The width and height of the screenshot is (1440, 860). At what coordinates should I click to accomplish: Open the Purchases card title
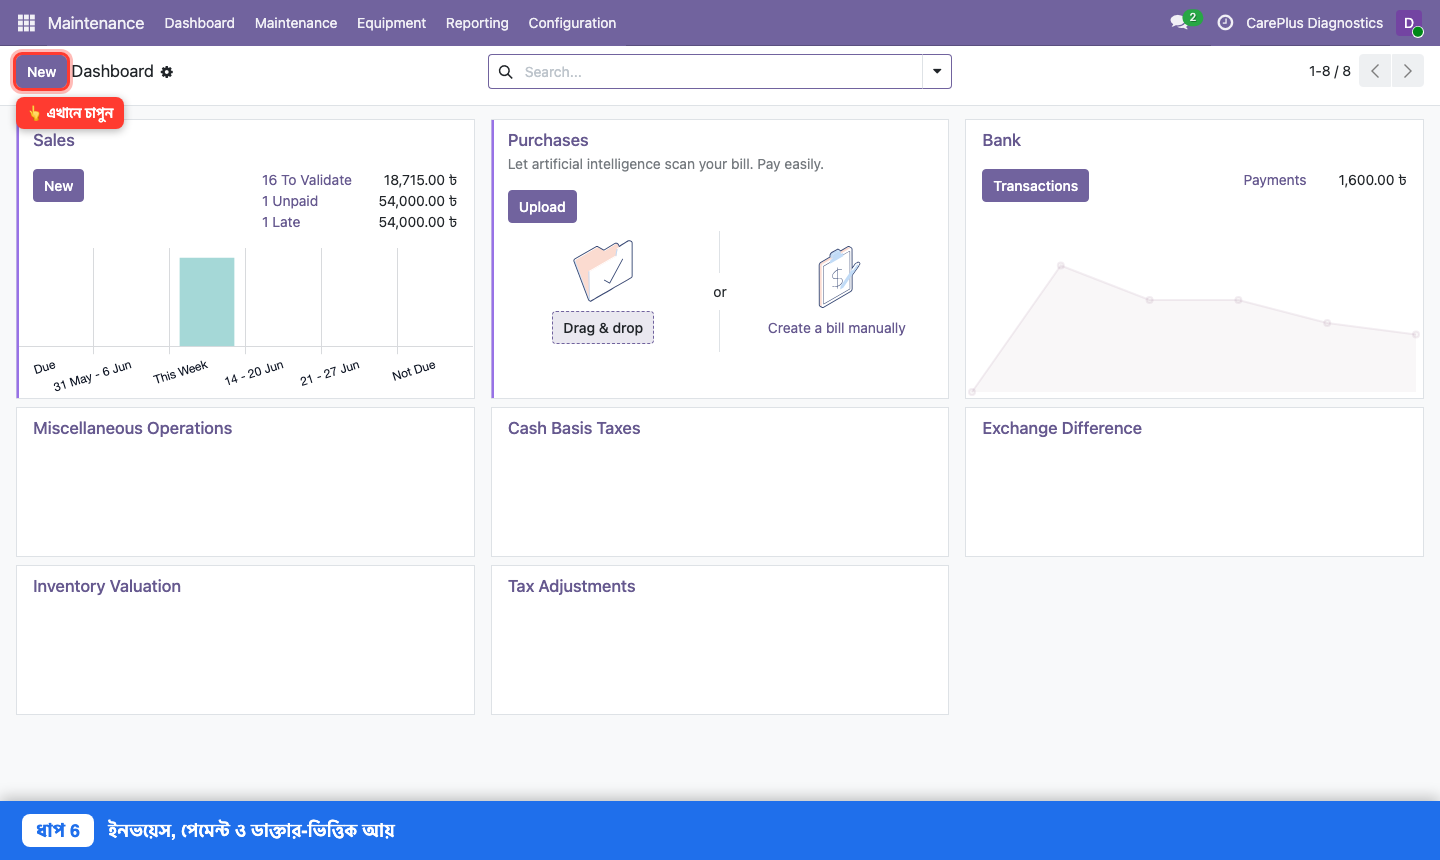coord(548,141)
